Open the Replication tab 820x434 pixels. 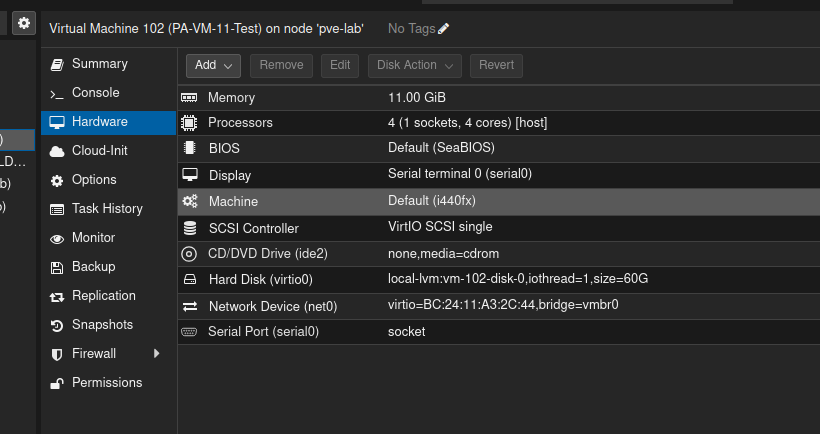[x=108, y=296]
